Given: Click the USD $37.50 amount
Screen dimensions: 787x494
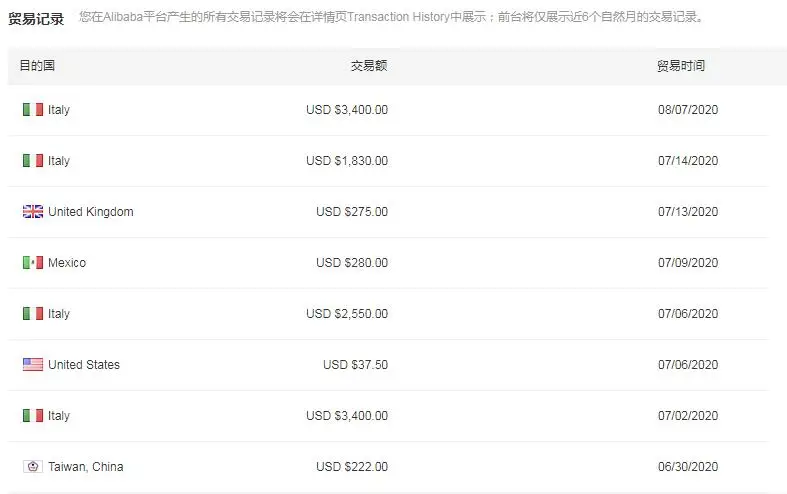Looking at the screenshot, I should pos(355,365).
